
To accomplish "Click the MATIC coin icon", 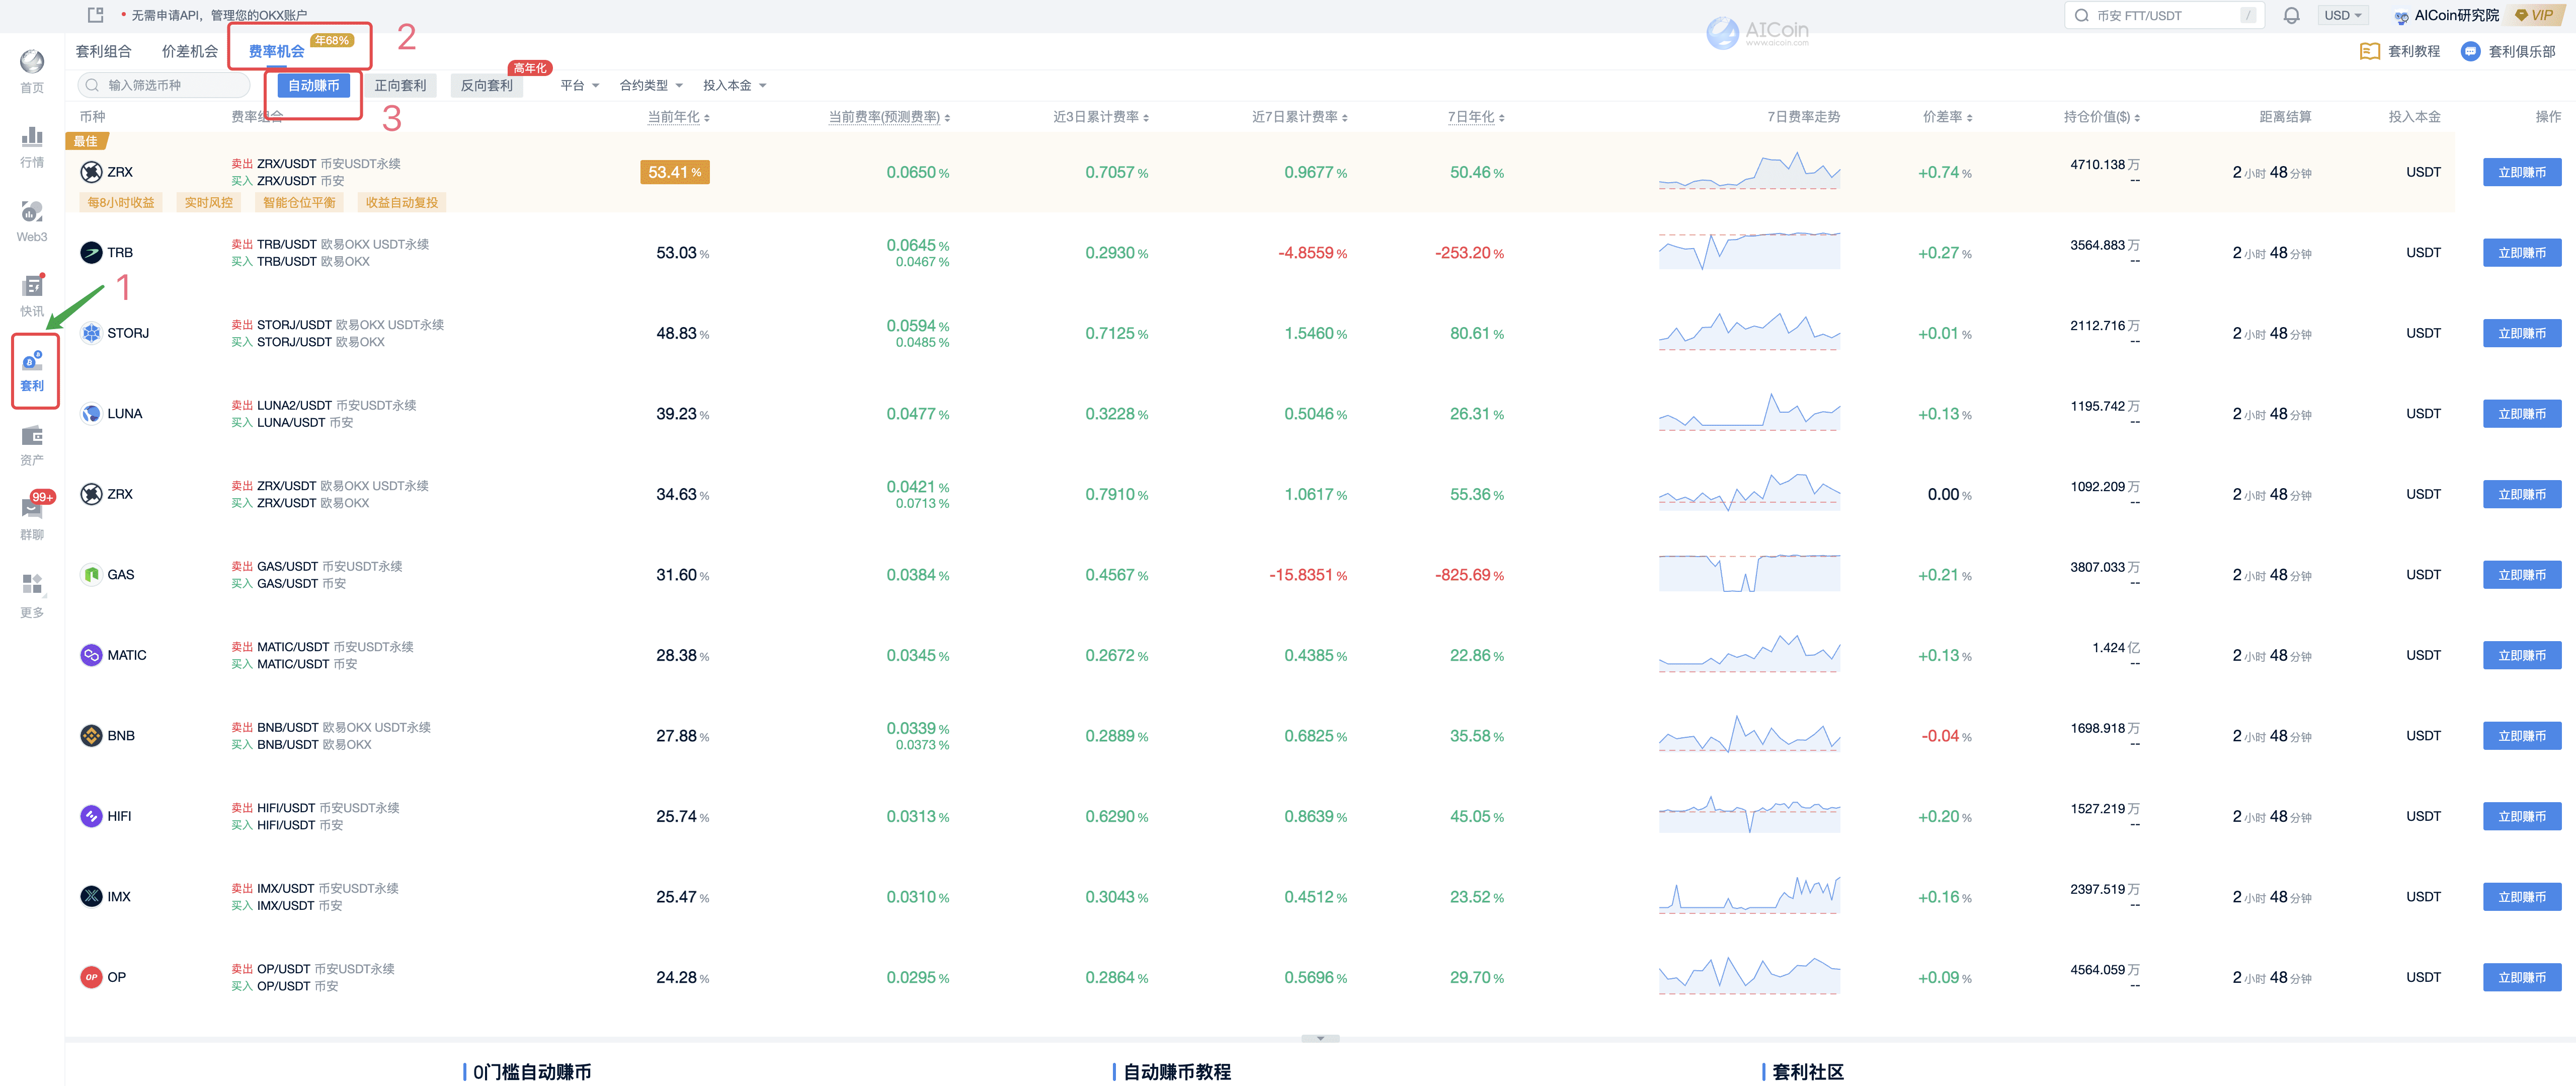I will [x=91, y=655].
